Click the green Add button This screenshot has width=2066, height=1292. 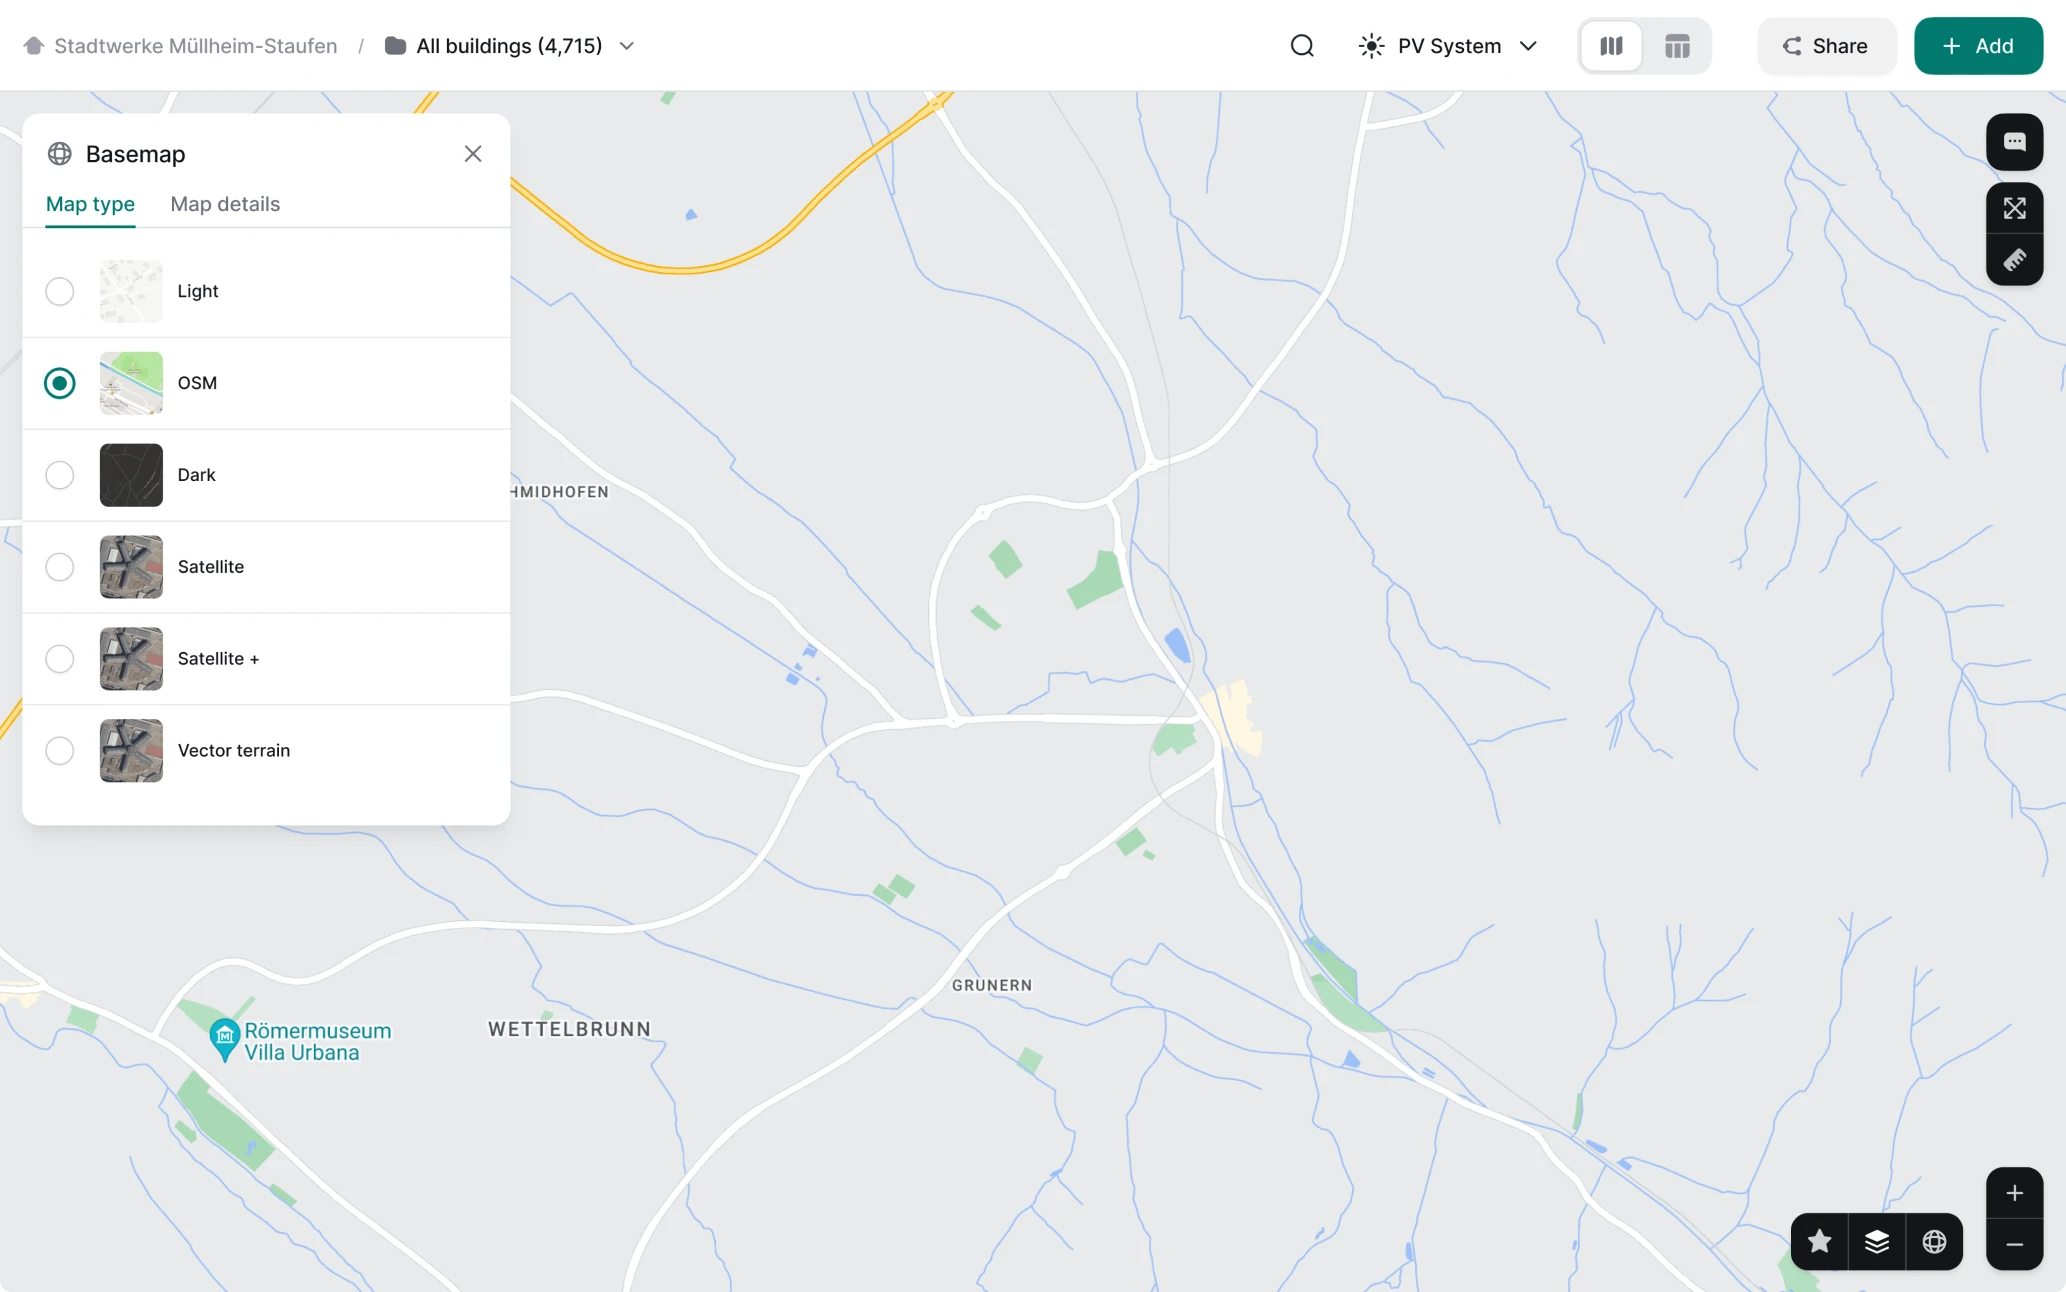tap(1978, 46)
